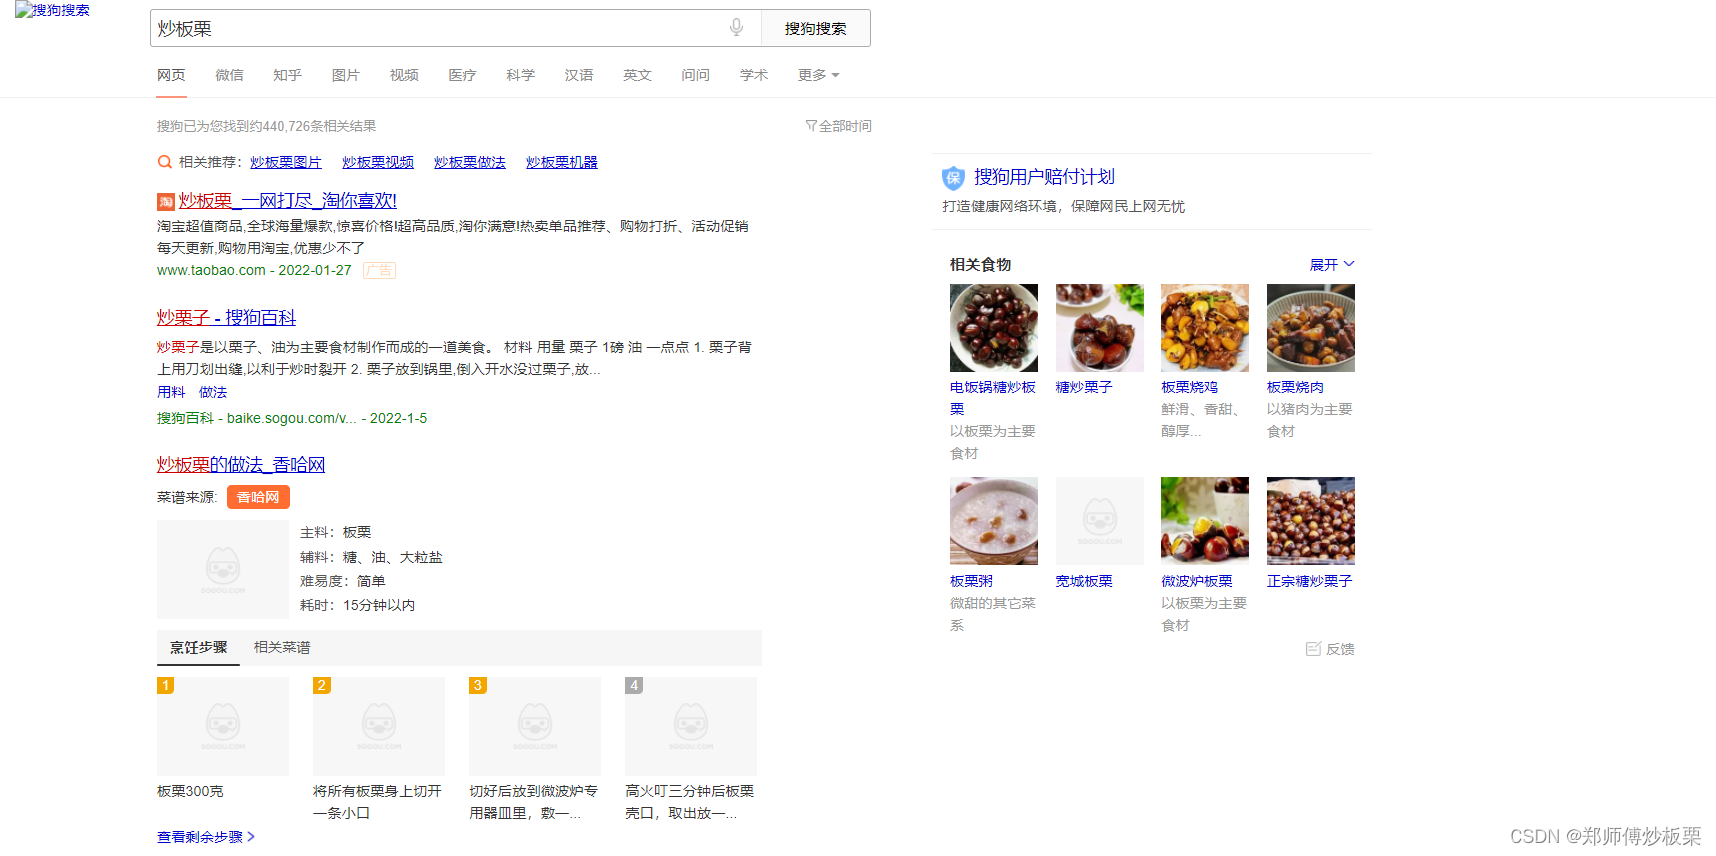Open the 炒栗子 - 搜狗百科 result
This screenshot has width=1716, height=856.
point(226,317)
